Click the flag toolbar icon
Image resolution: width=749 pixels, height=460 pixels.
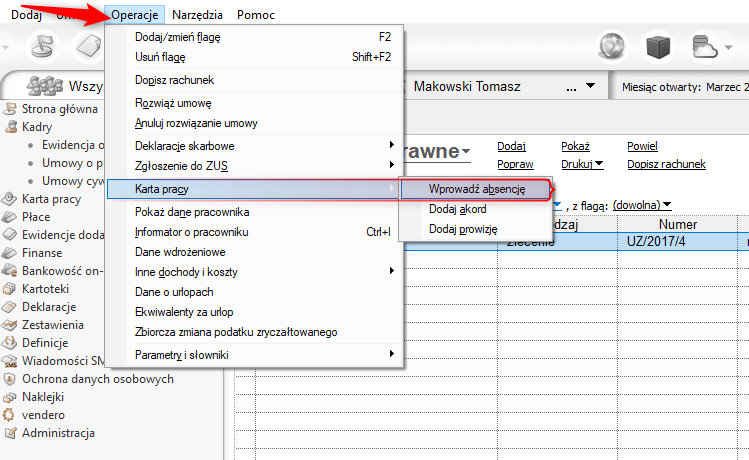tap(42, 47)
